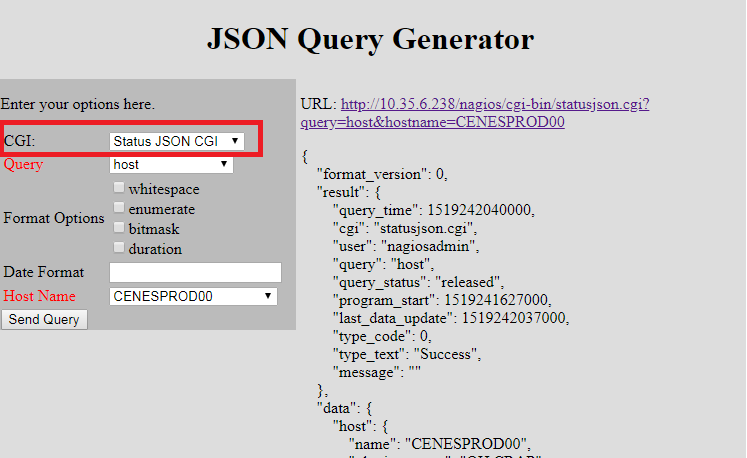Tick the enumerate checkbox
The width and height of the screenshot is (747, 458).
click(x=119, y=208)
